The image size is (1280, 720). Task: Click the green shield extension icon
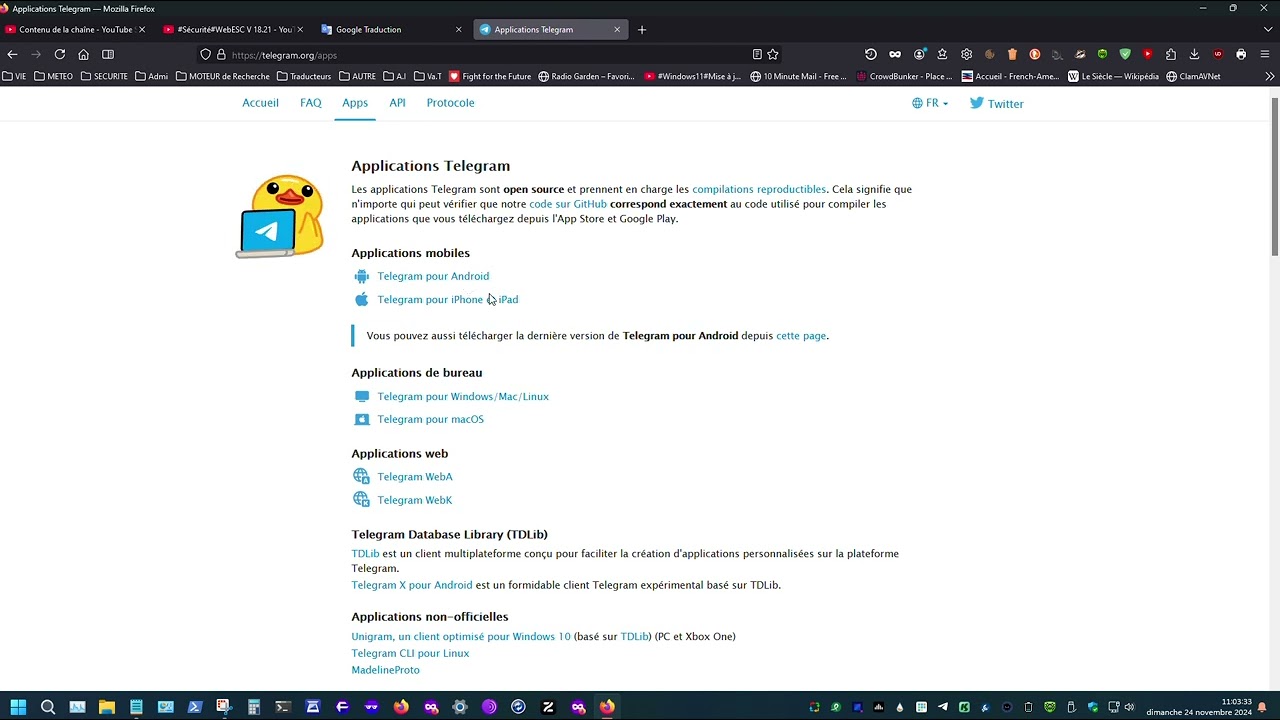[1125, 54]
